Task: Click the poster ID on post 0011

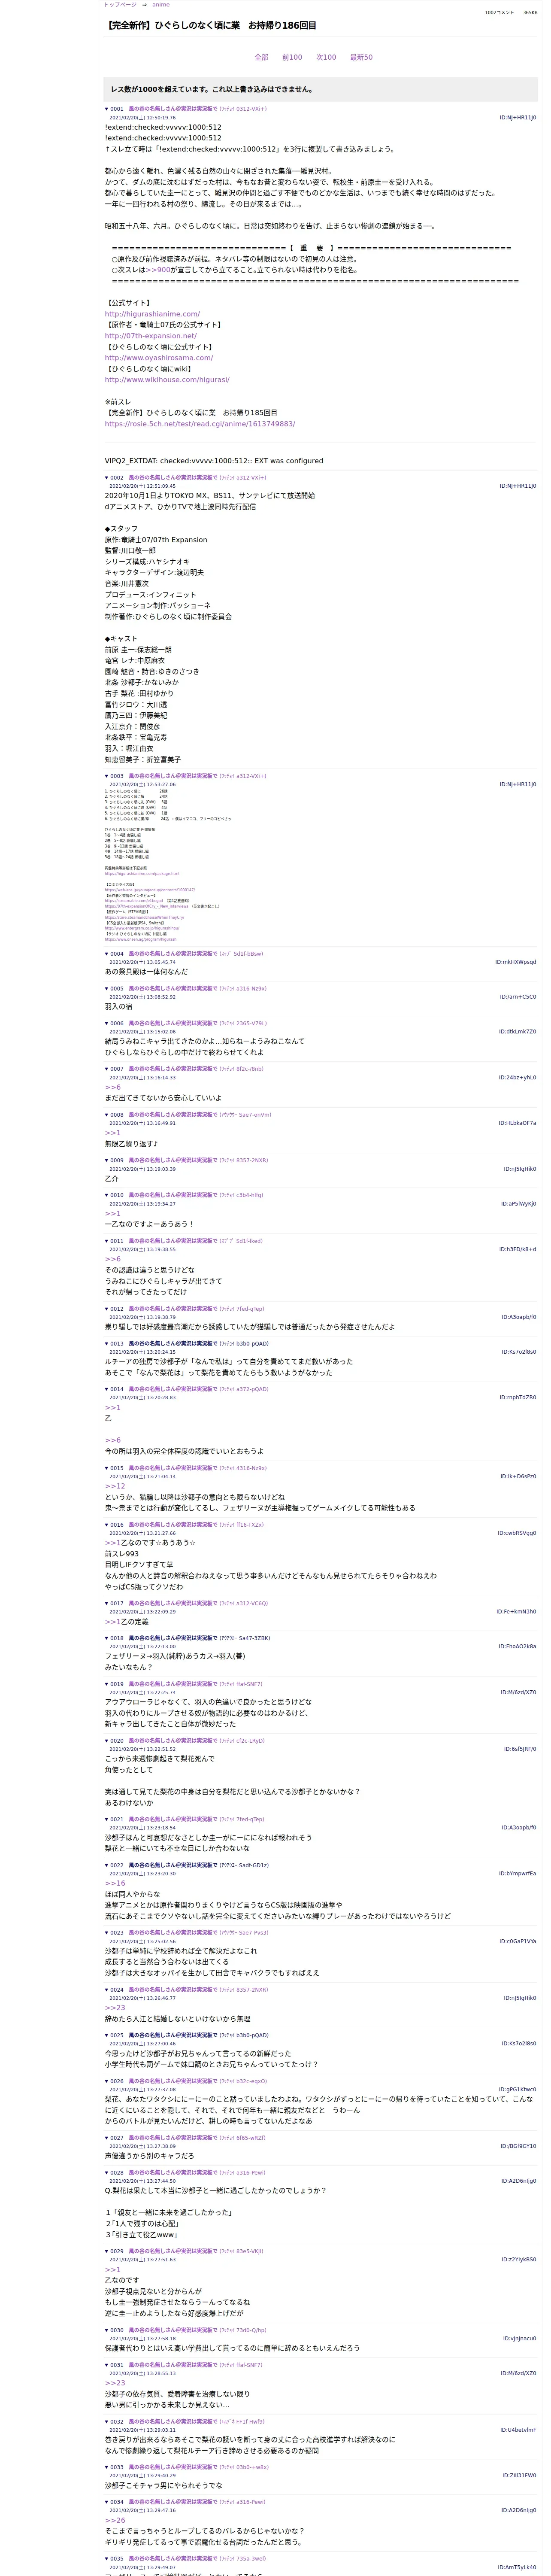Action: 517,1249
